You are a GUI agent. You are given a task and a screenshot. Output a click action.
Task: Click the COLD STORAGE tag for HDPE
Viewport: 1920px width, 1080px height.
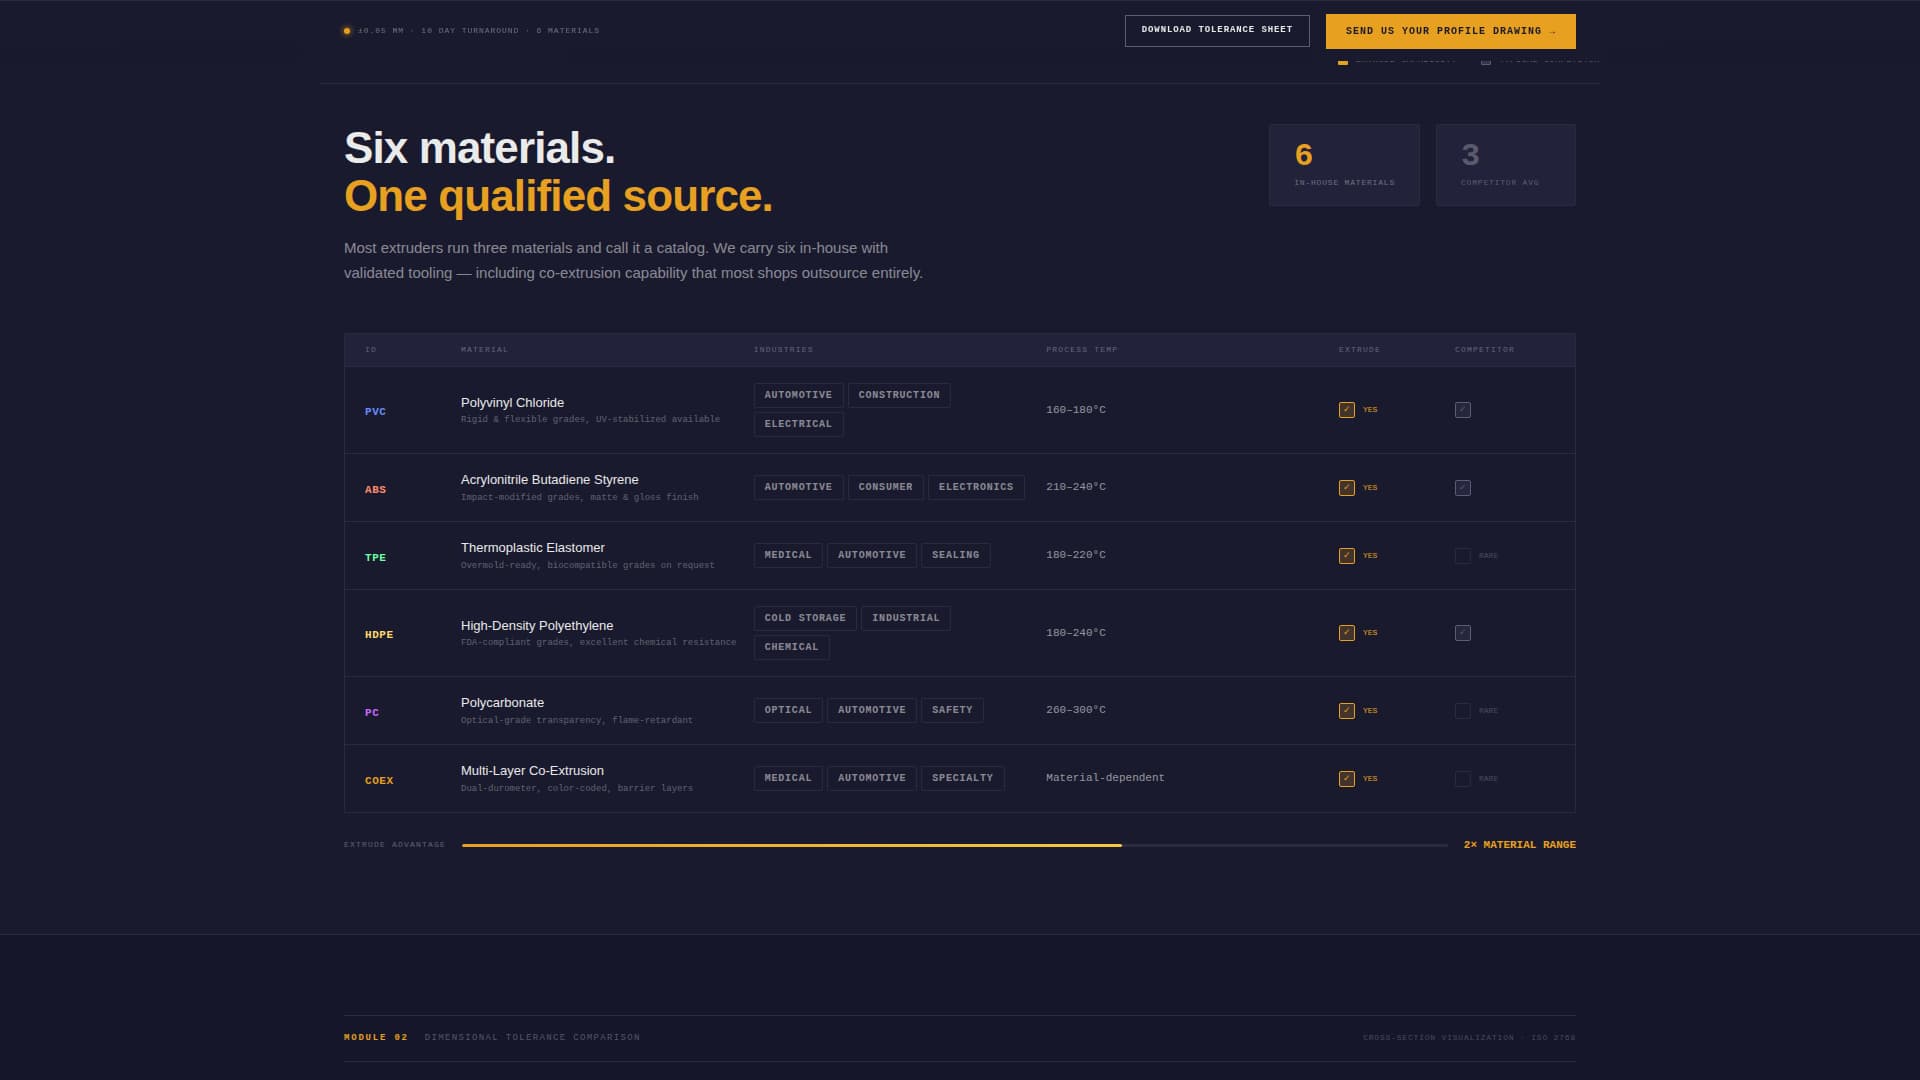(x=804, y=618)
